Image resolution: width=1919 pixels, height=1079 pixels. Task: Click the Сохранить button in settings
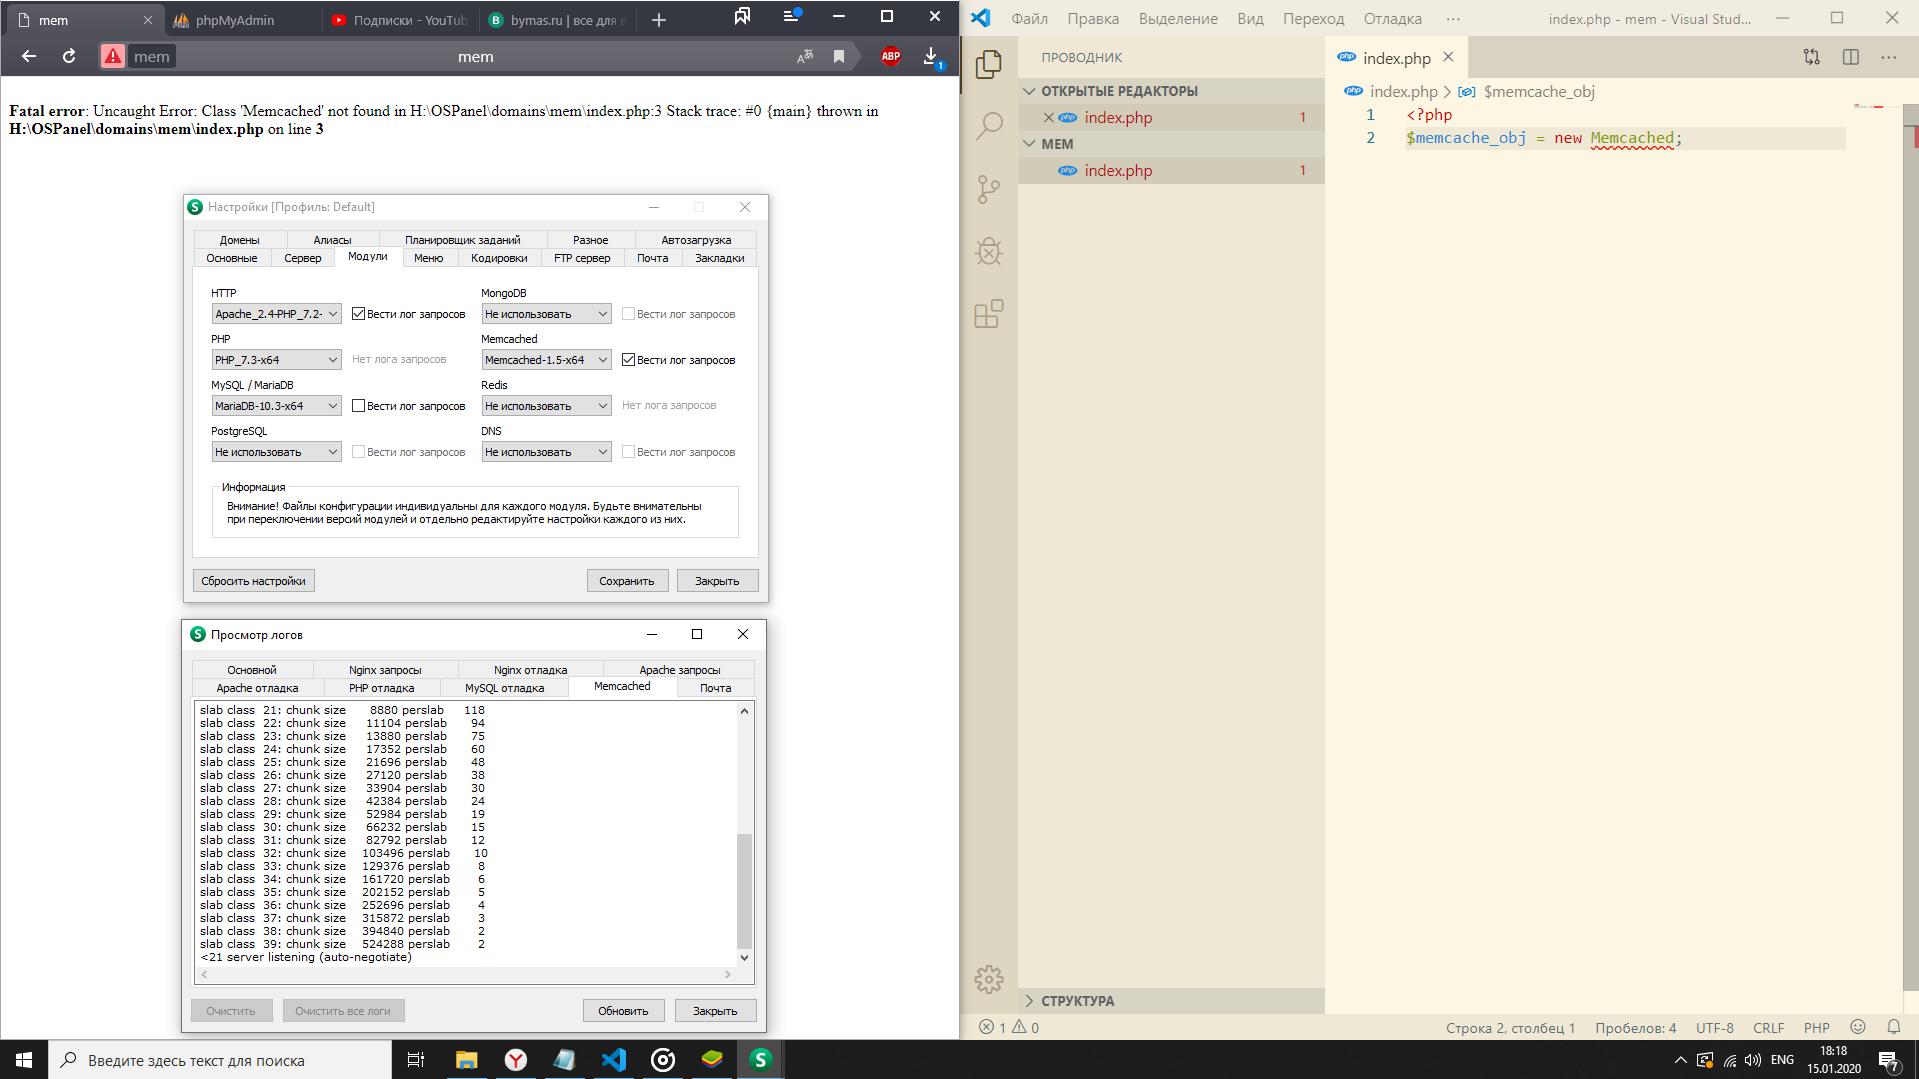click(626, 581)
